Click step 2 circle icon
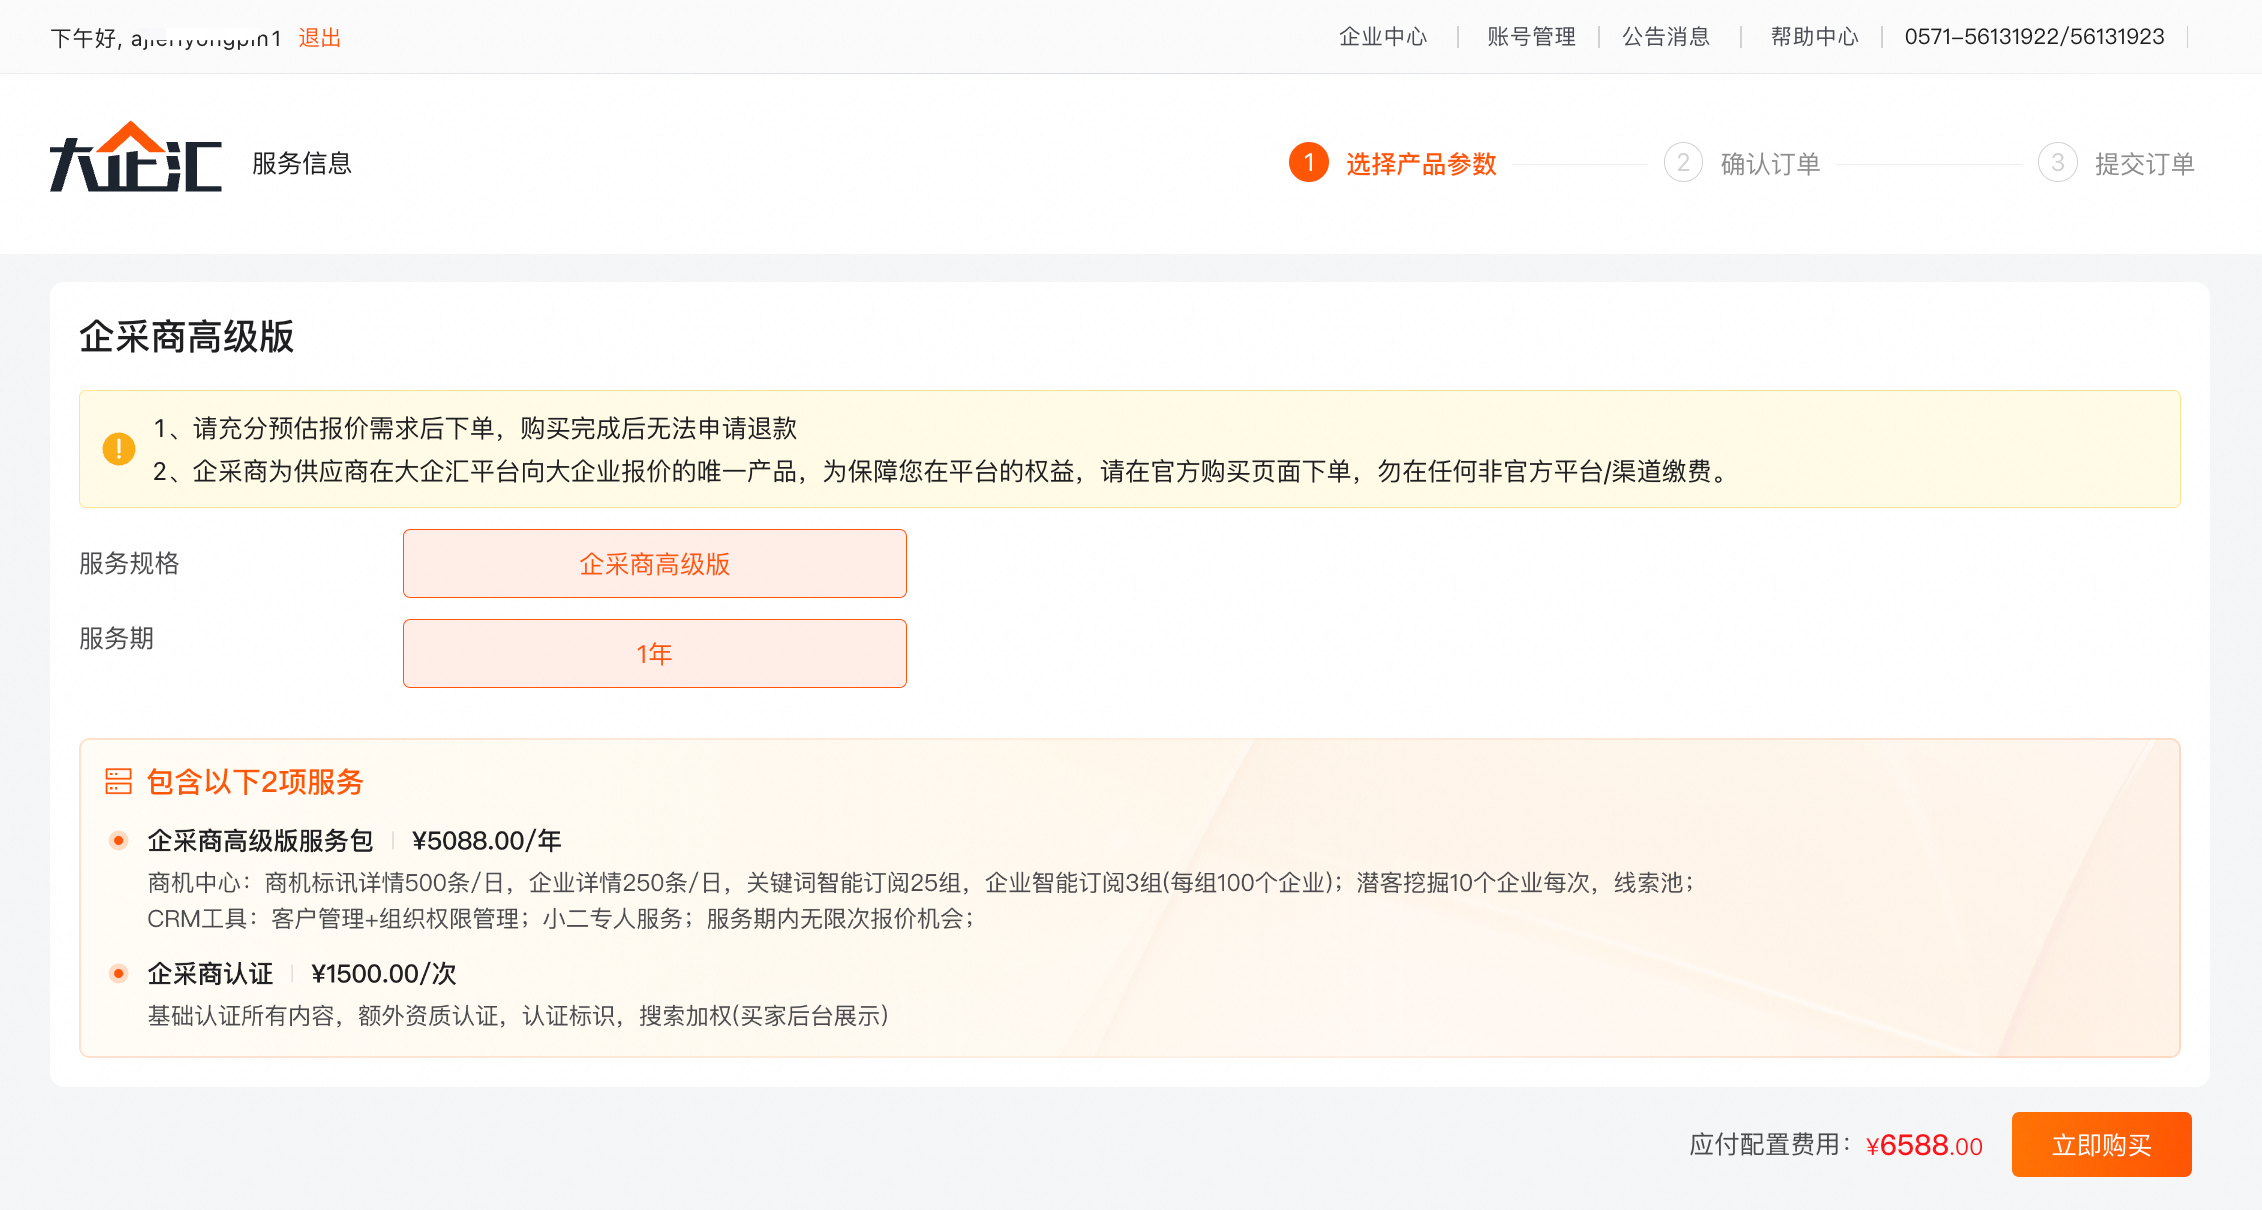Image resolution: width=2262 pixels, height=1210 pixels. coord(1683,163)
